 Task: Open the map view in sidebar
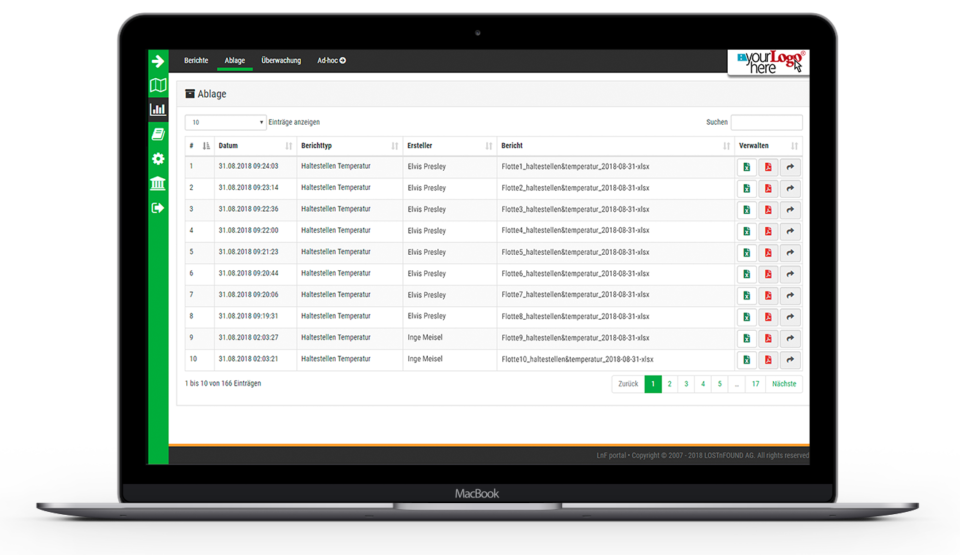(157, 86)
